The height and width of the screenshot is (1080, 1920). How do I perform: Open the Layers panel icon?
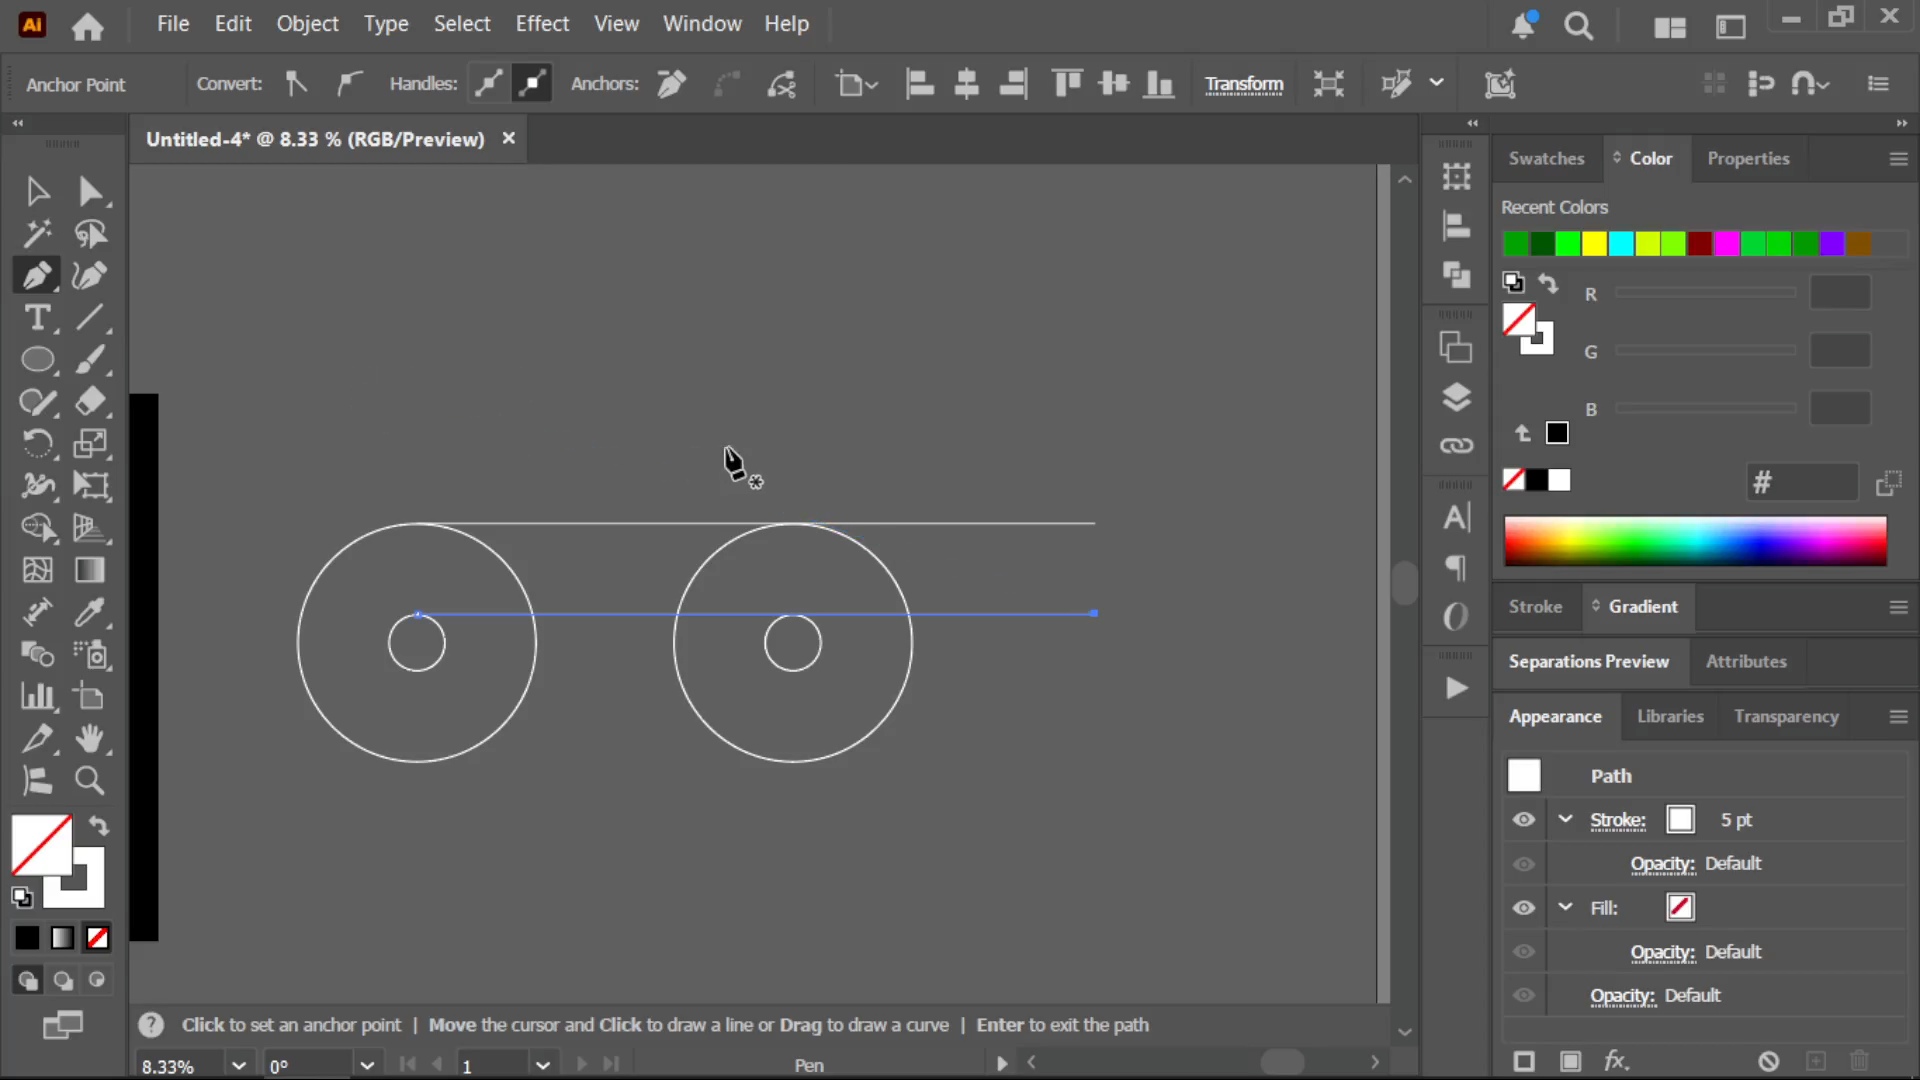1456,397
